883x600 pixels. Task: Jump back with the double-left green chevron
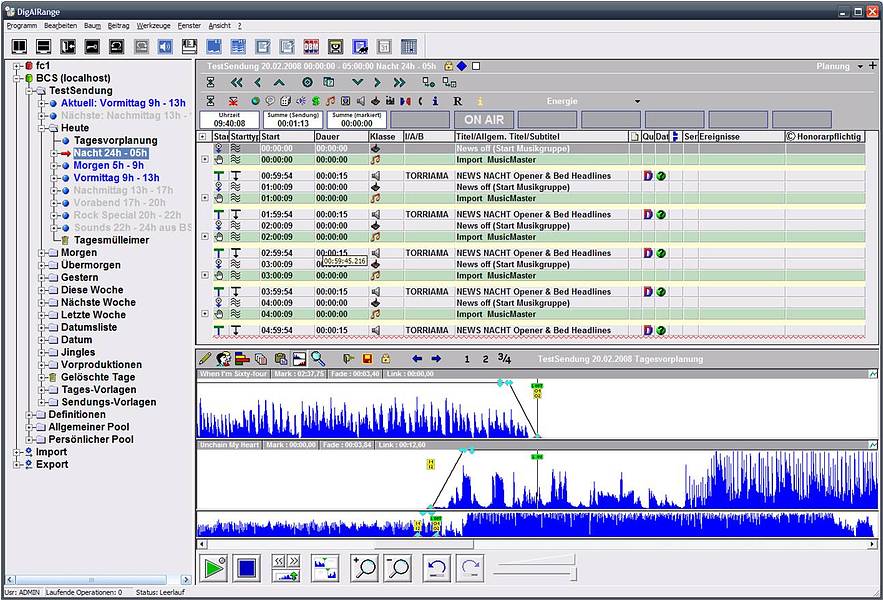[237, 83]
